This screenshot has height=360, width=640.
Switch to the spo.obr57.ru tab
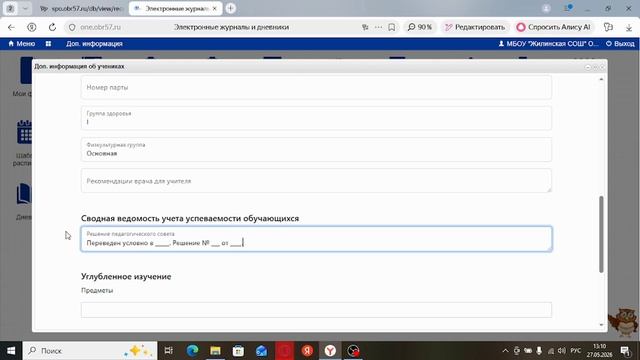(82, 8)
